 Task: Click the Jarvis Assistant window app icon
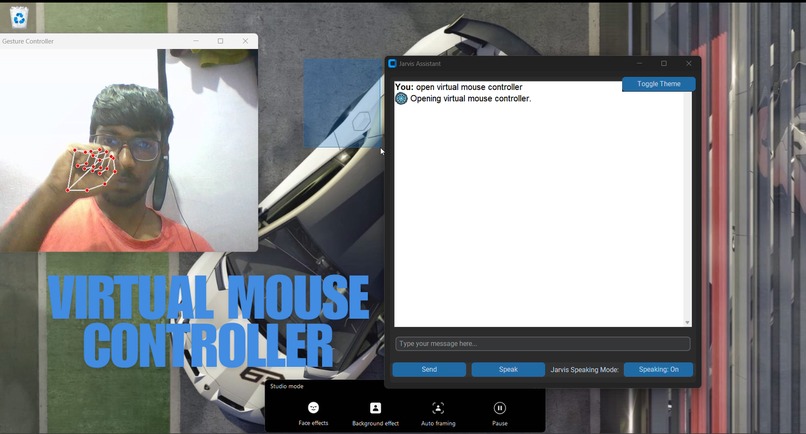(x=392, y=63)
